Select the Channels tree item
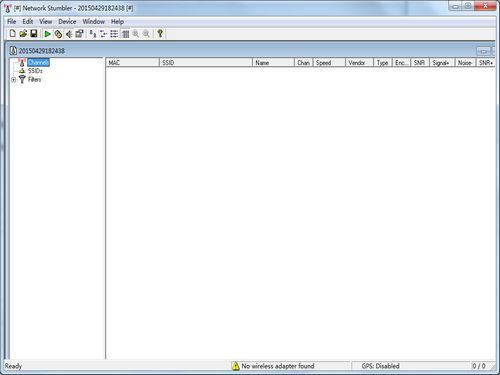This screenshot has height=375, width=500. click(x=38, y=62)
